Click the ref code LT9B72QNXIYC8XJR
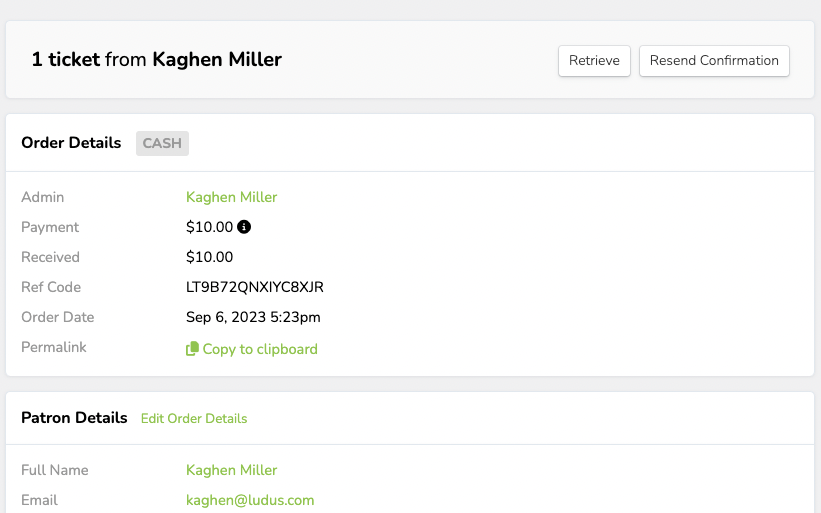The image size is (821, 513). (255, 287)
